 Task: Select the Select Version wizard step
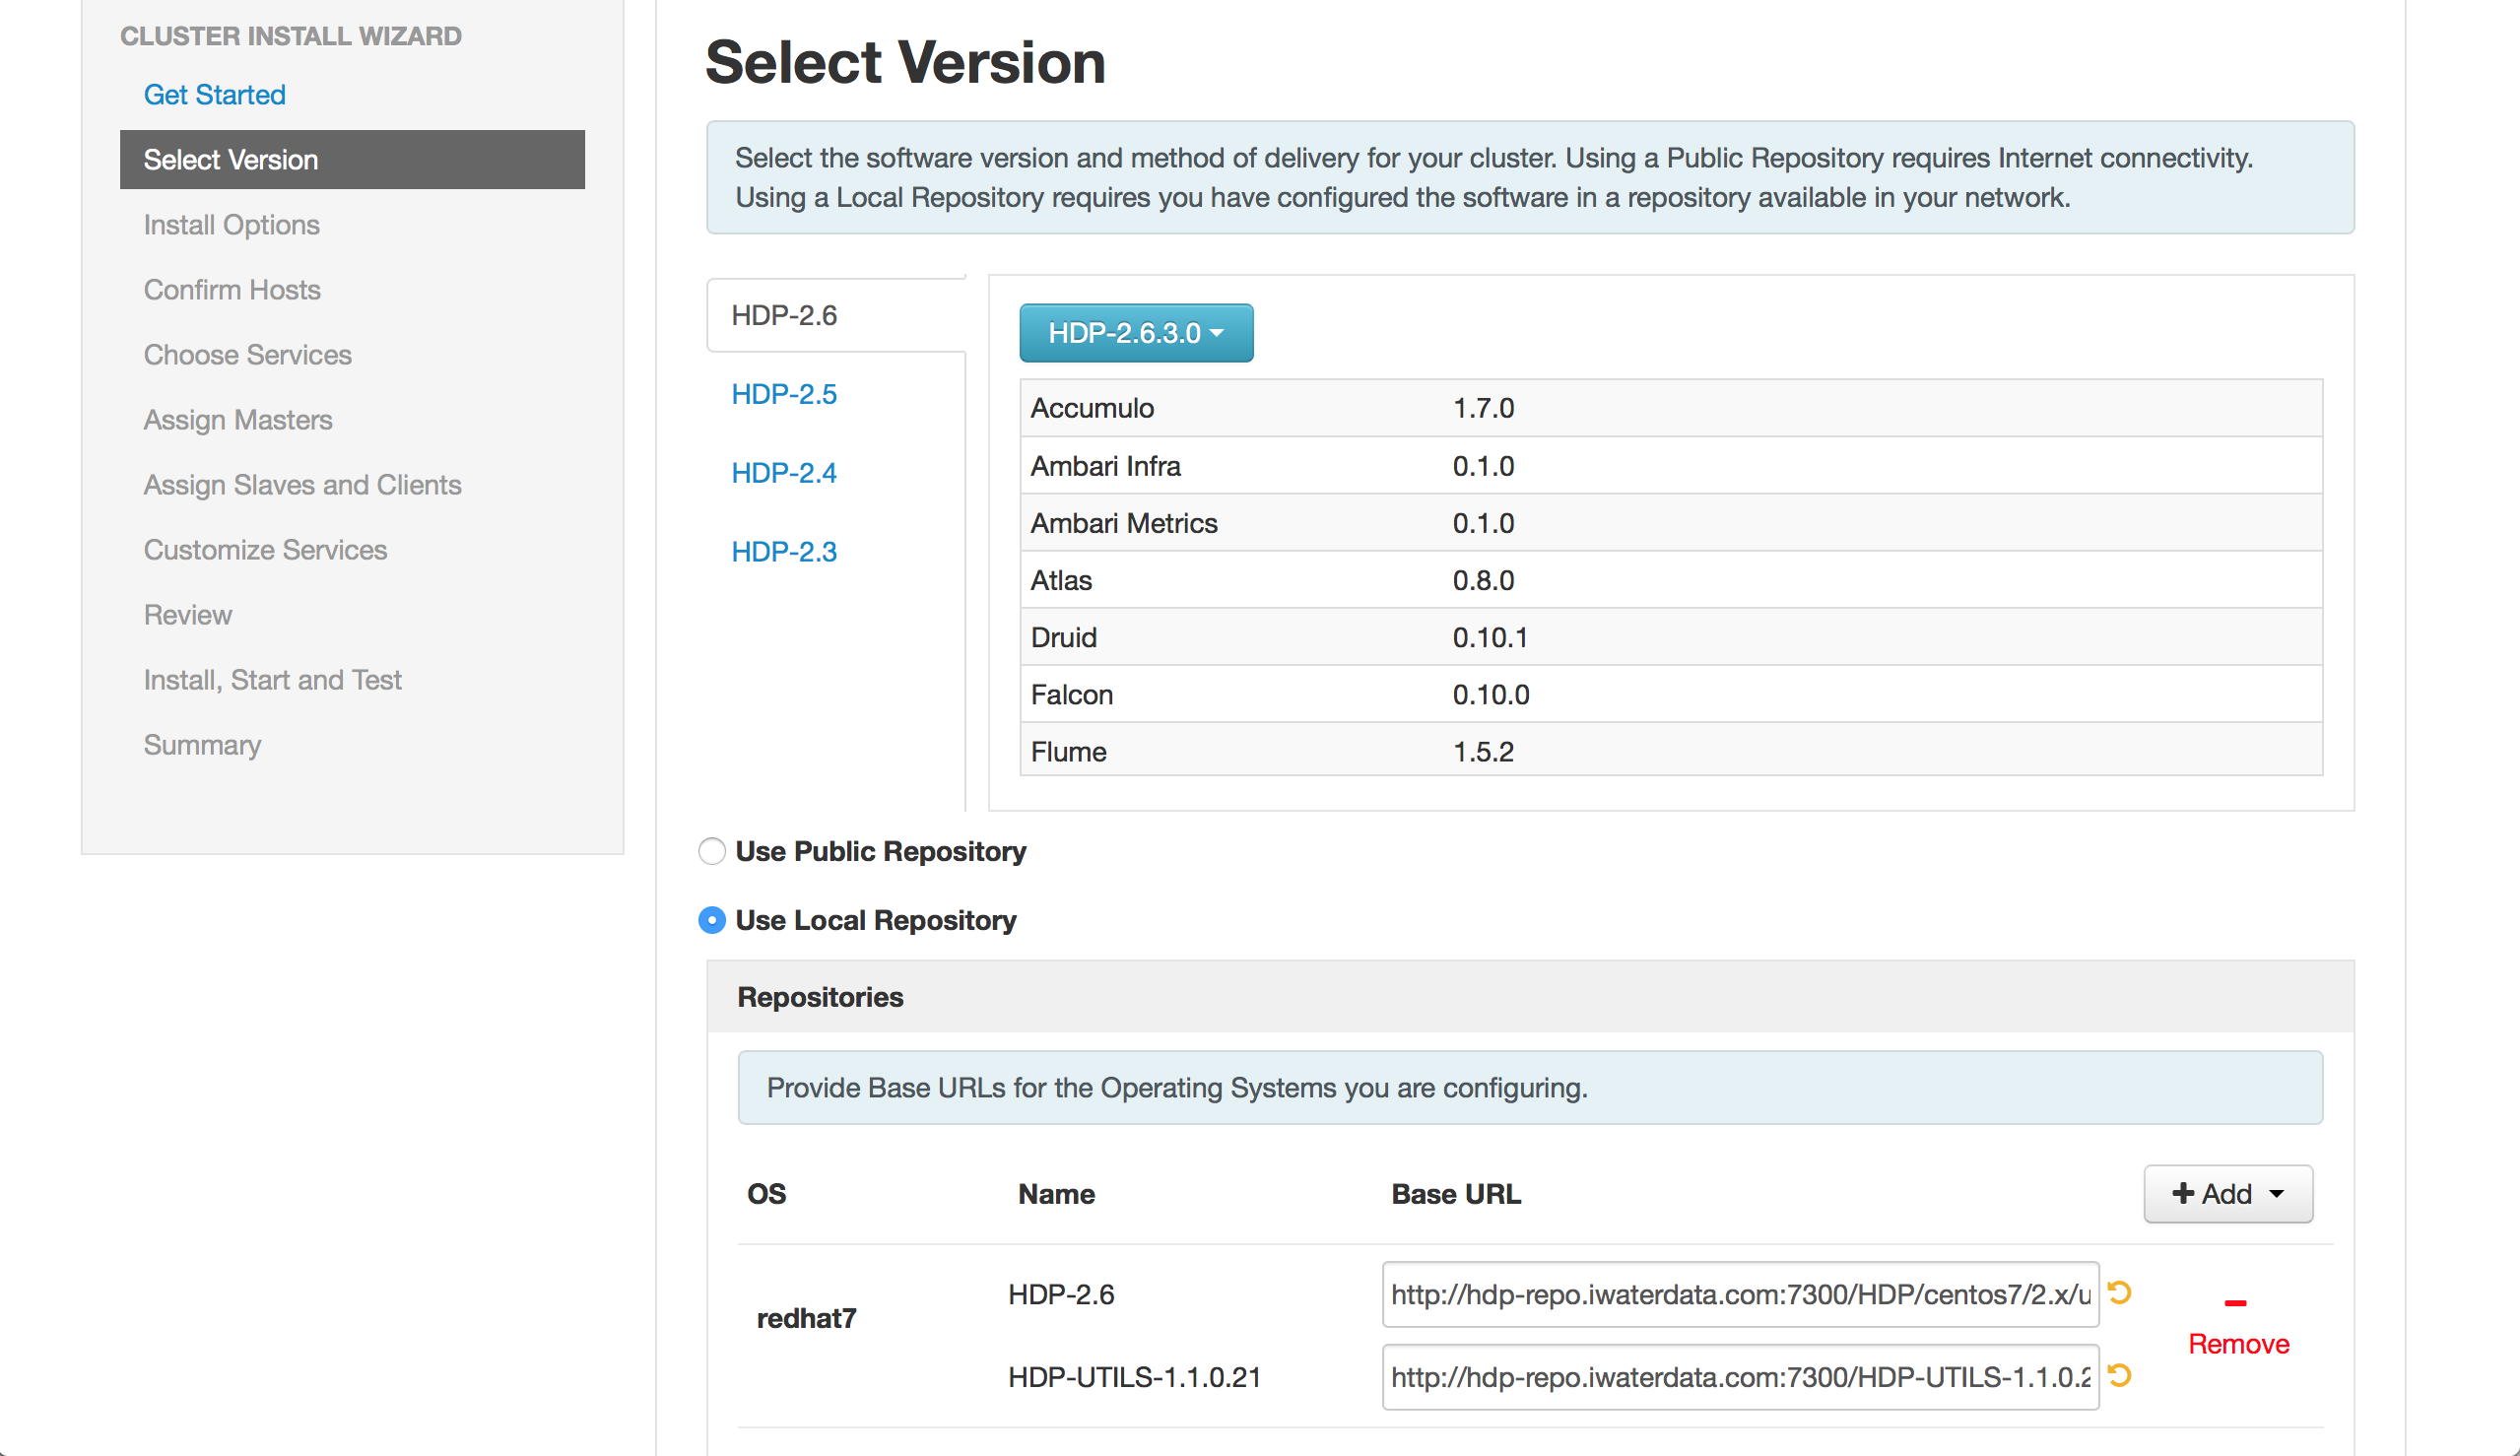click(352, 160)
